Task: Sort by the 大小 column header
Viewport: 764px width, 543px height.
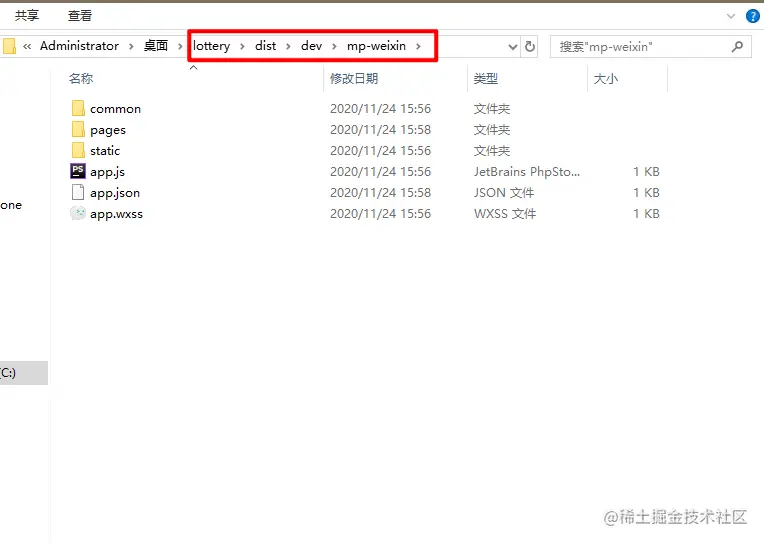Action: pos(606,78)
